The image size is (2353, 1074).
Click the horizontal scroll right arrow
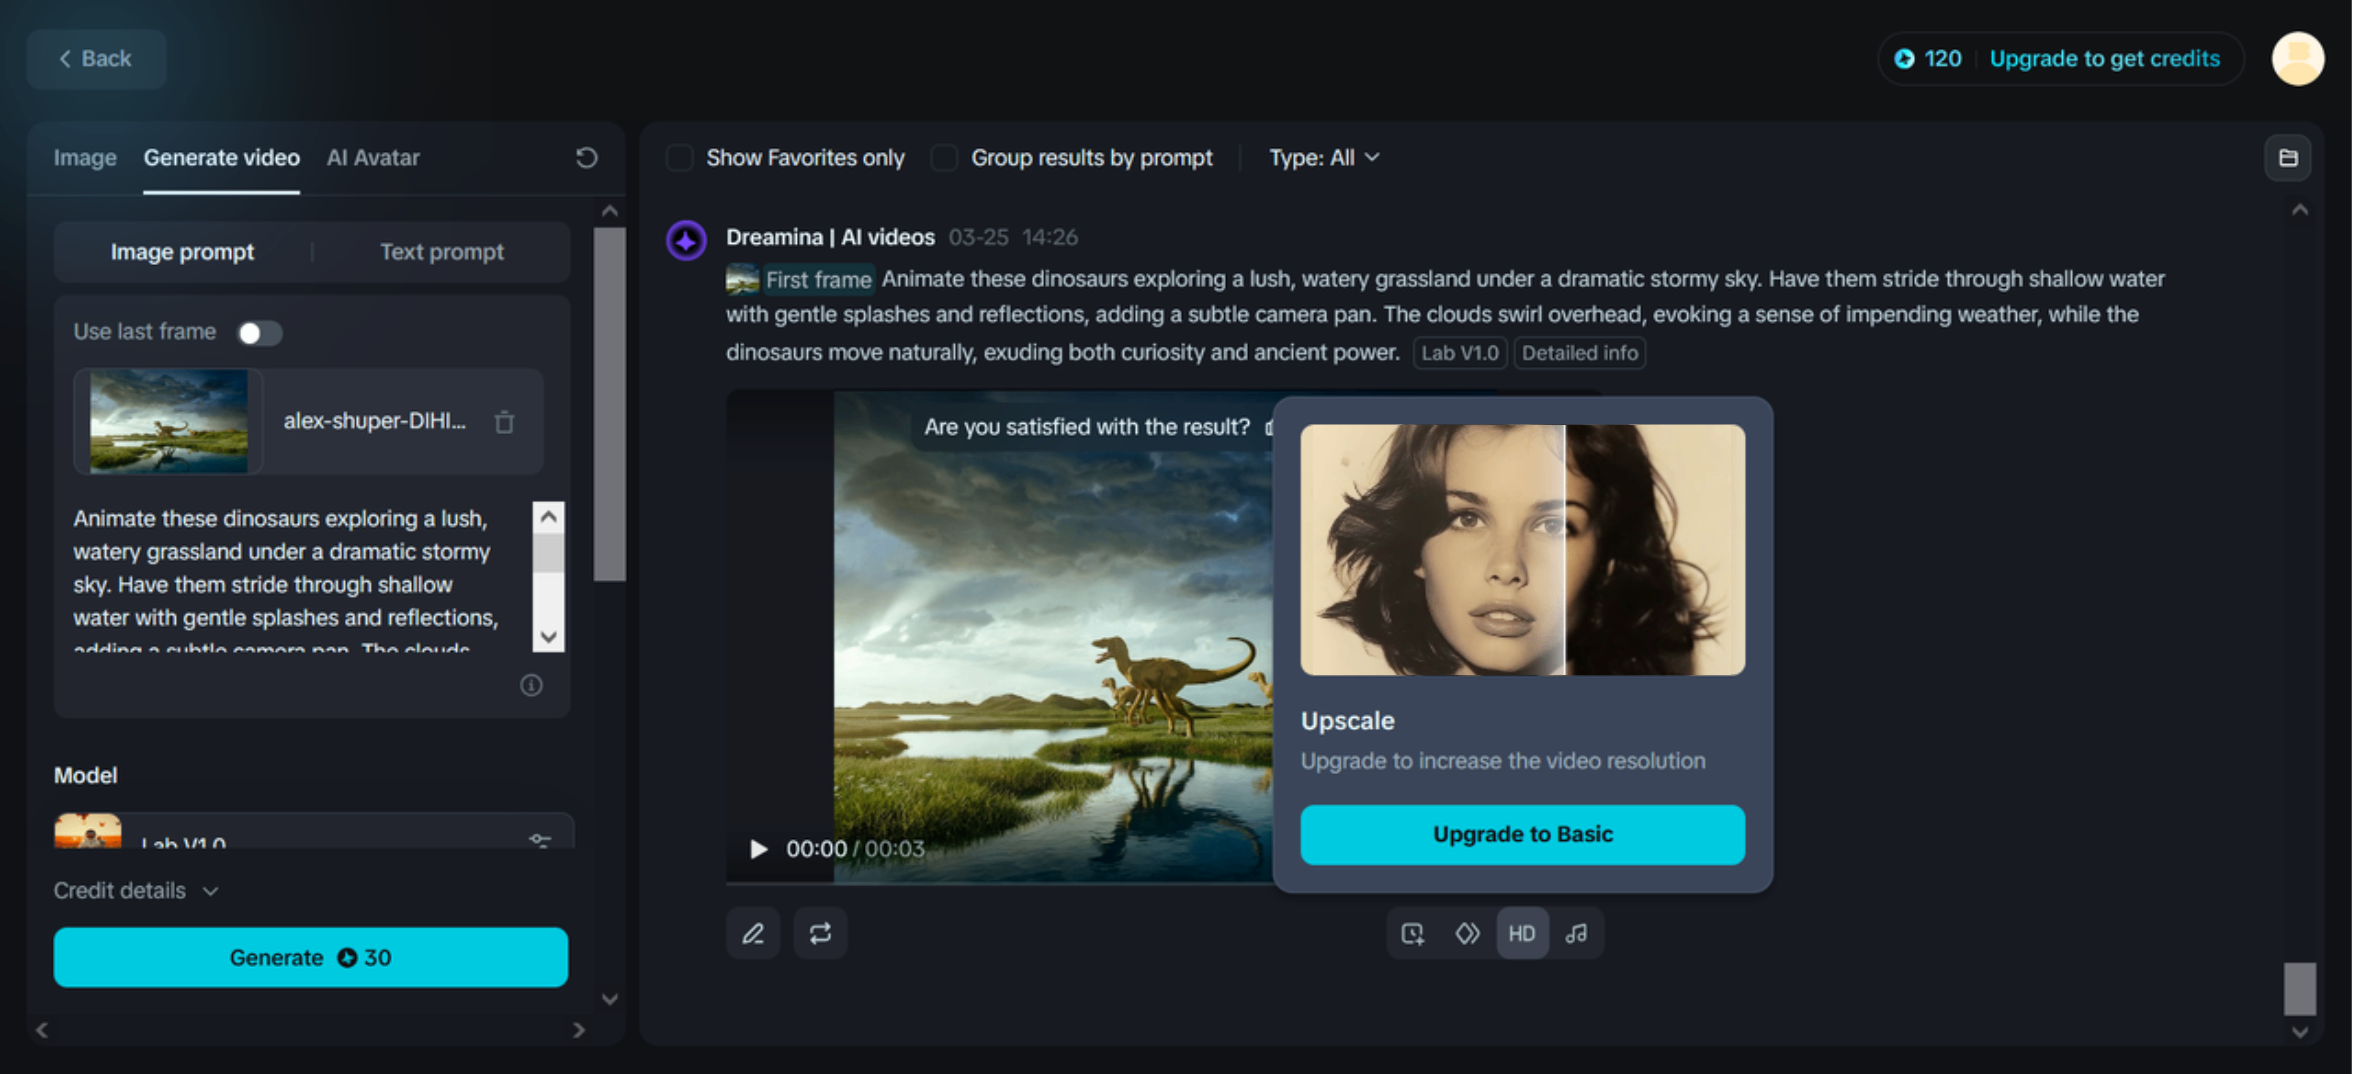pyautogui.click(x=579, y=1029)
